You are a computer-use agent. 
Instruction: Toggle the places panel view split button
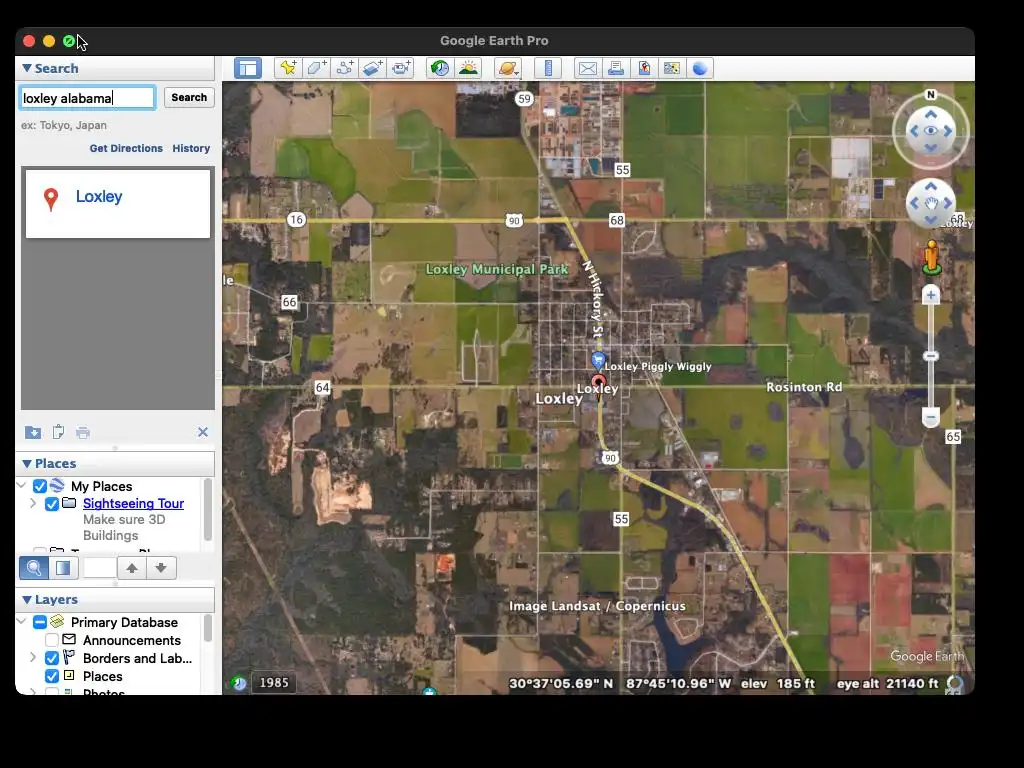(x=63, y=568)
